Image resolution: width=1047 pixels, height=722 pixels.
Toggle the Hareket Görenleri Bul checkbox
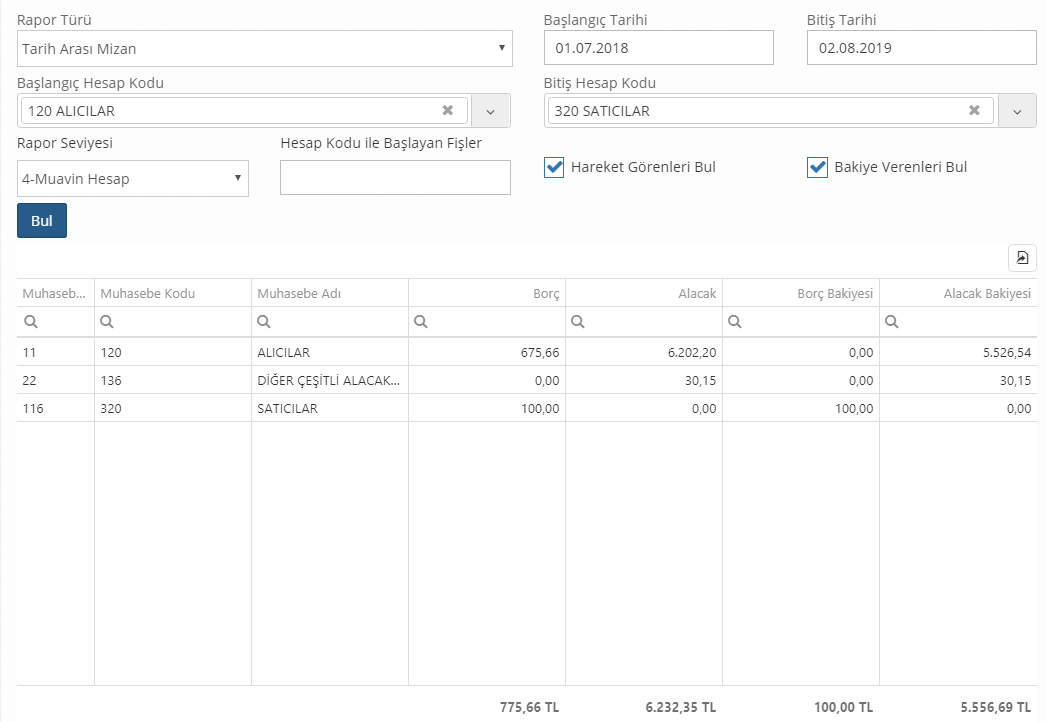click(x=554, y=167)
